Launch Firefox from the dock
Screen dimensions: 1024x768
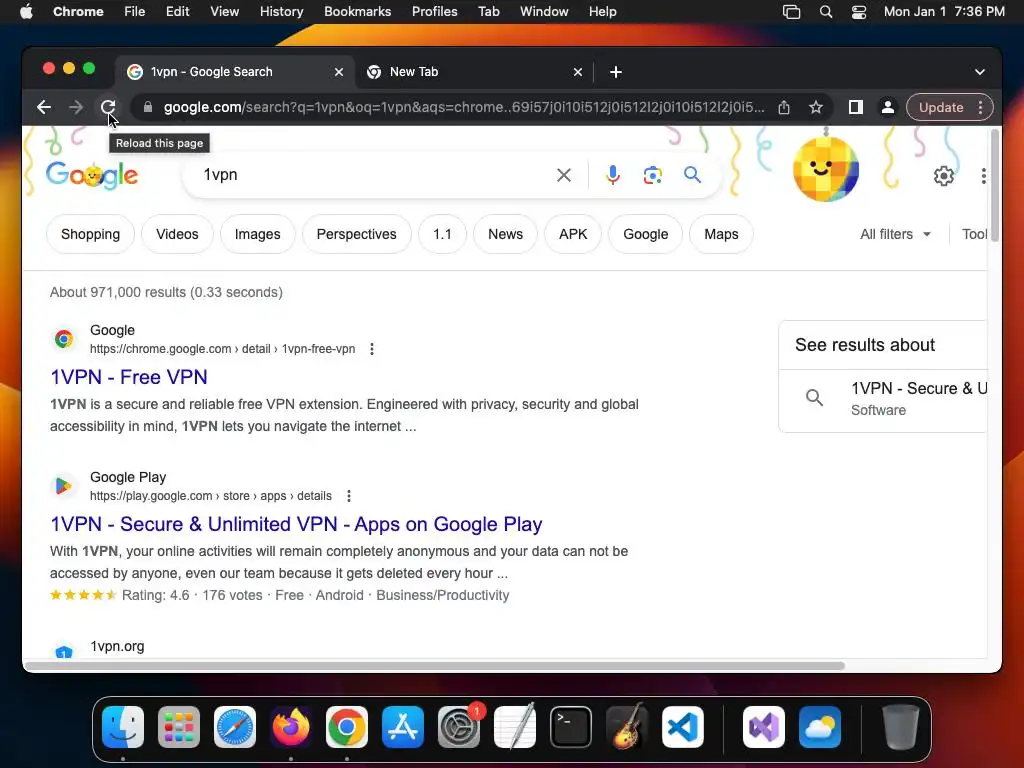click(x=291, y=727)
